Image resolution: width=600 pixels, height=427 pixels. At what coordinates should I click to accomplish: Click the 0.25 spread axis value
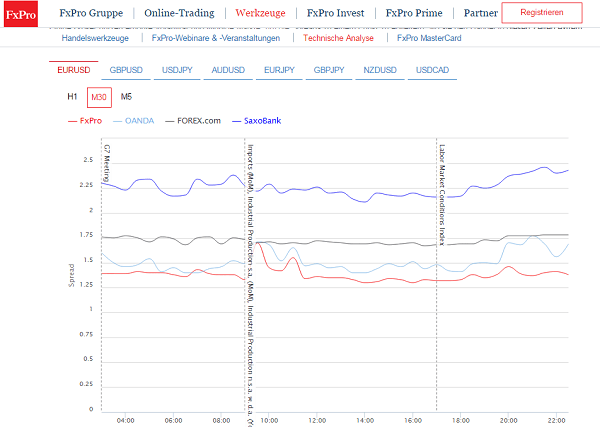[x=86, y=384]
